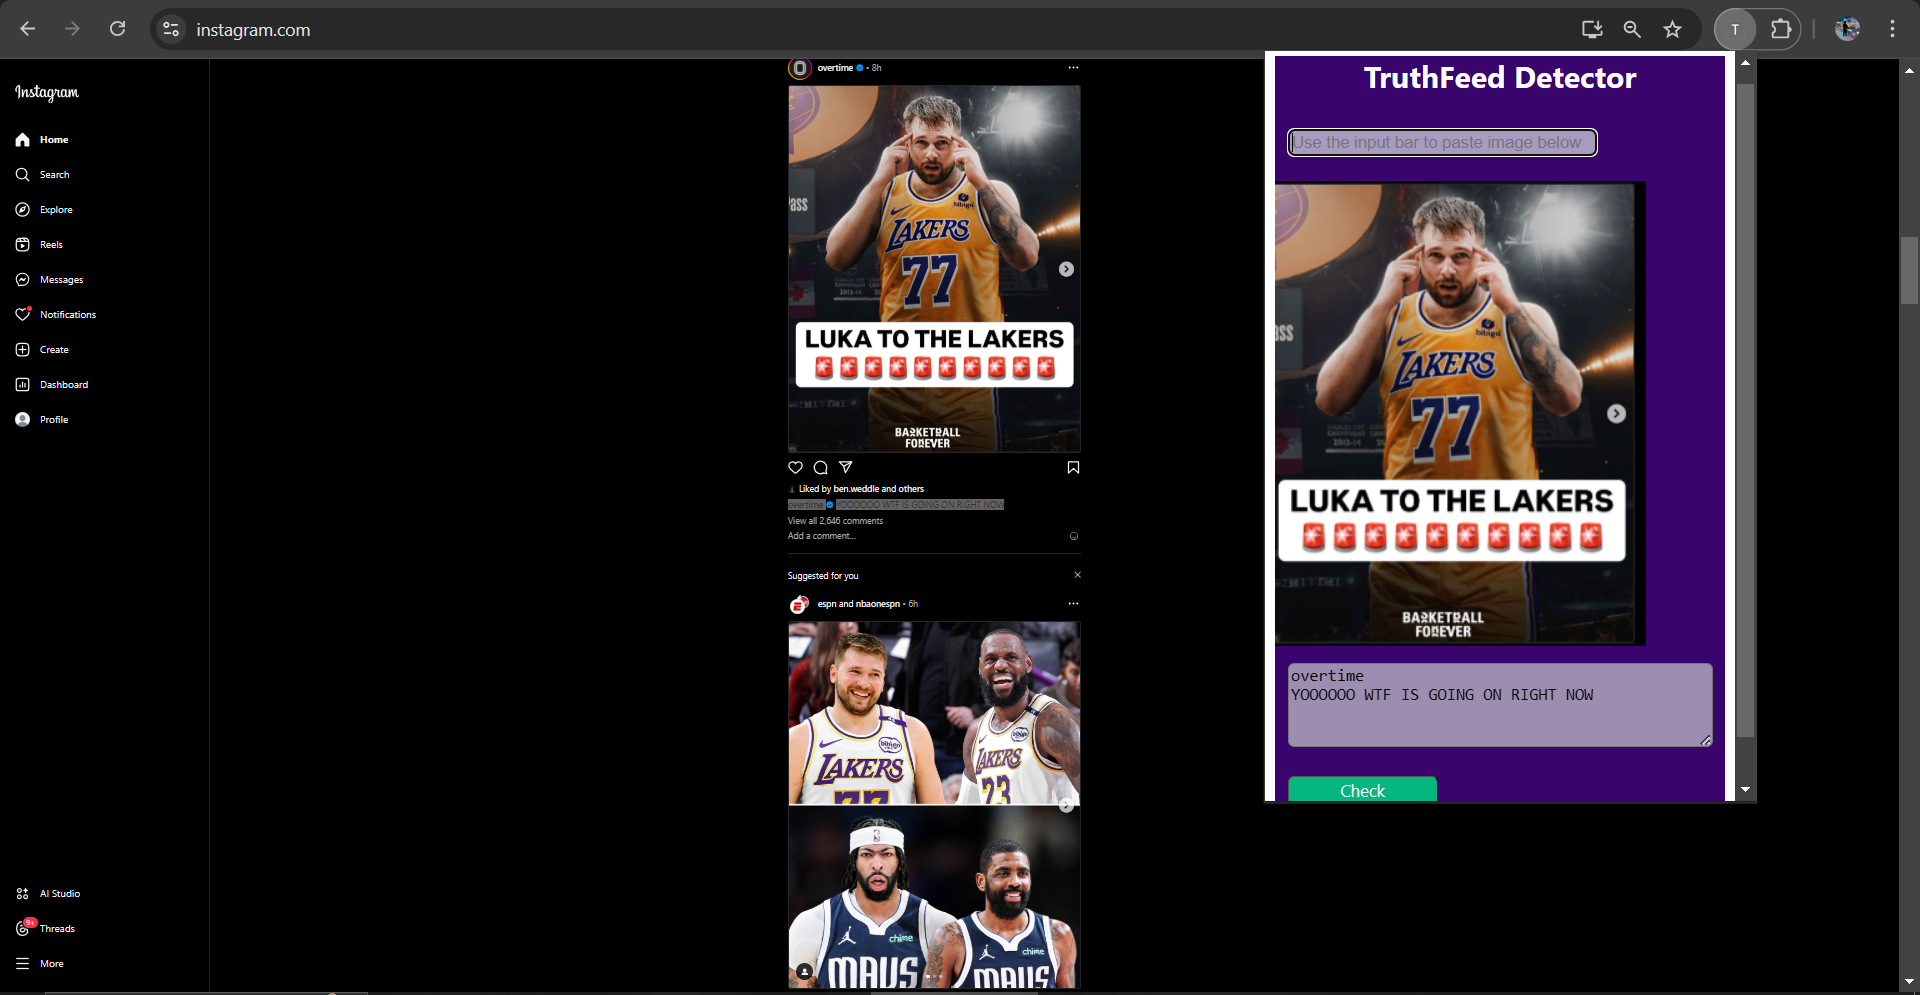This screenshot has width=1920, height=995.
Task: Open Notifications in the sidebar
Action: pos(56,315)
